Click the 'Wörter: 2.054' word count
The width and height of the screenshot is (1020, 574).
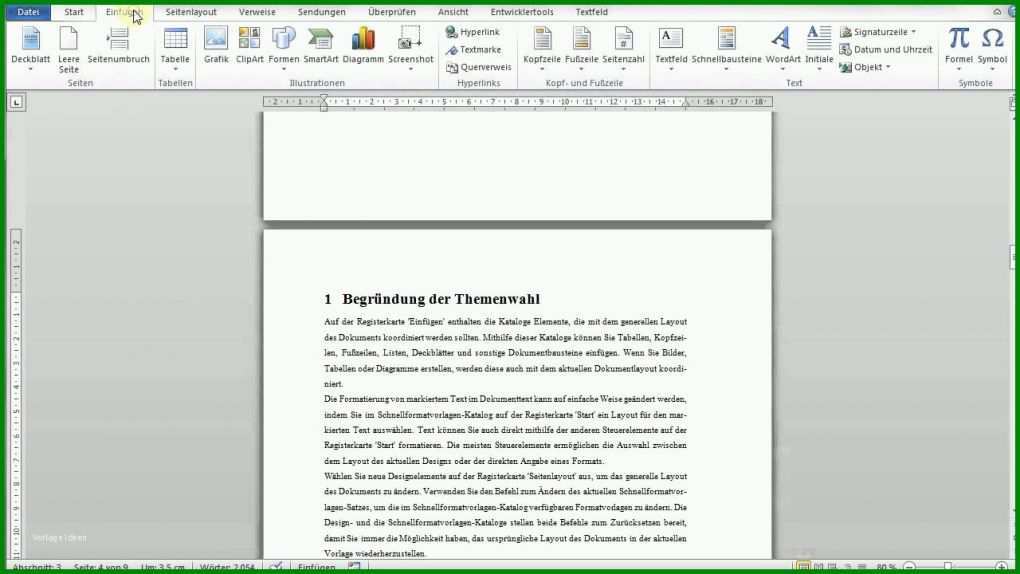227,567
